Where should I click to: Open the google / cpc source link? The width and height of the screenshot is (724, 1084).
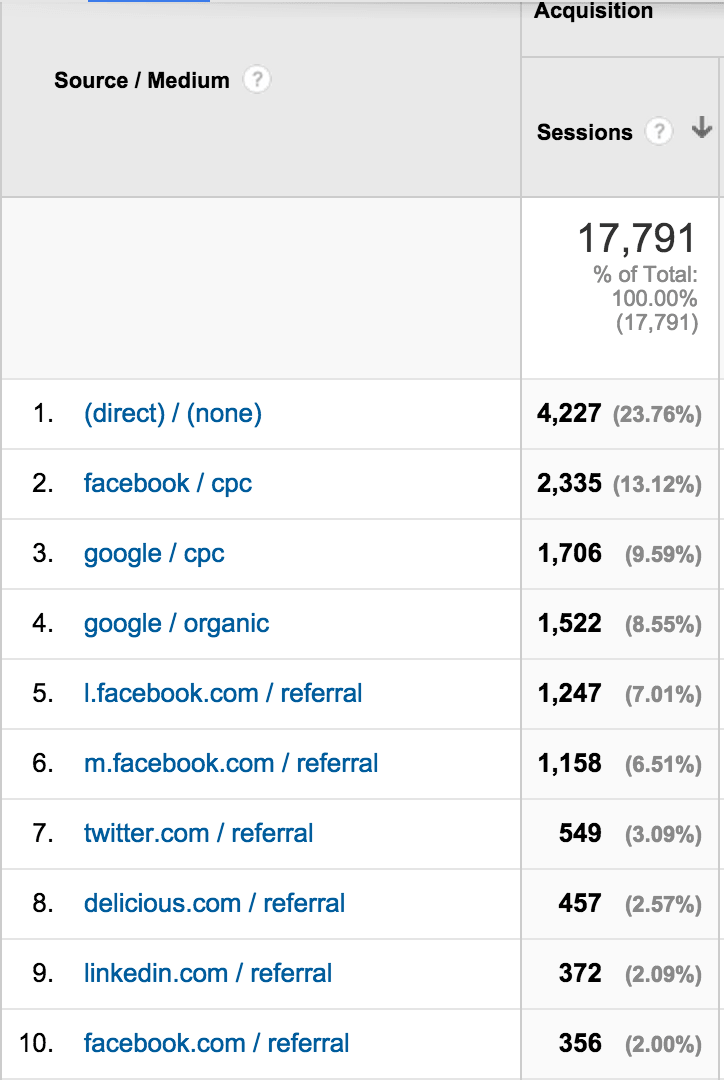click(x=154, y=553)
